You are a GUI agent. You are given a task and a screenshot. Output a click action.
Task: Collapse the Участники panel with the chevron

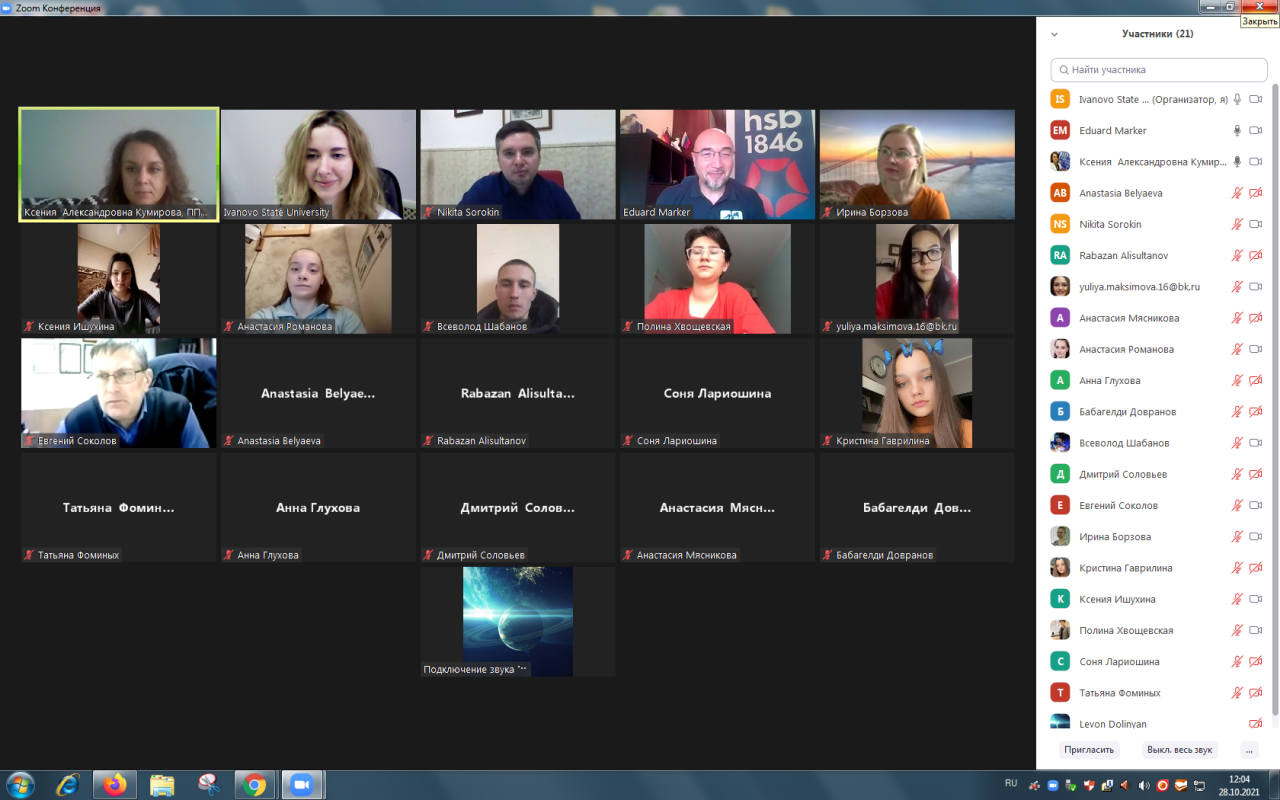point(1054,34)
